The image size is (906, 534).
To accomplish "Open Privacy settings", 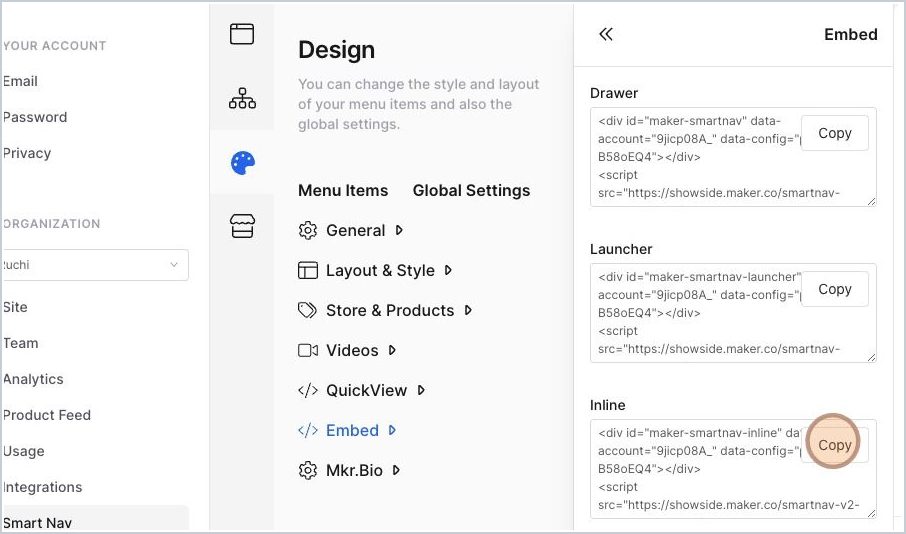I will click(27, 153).
